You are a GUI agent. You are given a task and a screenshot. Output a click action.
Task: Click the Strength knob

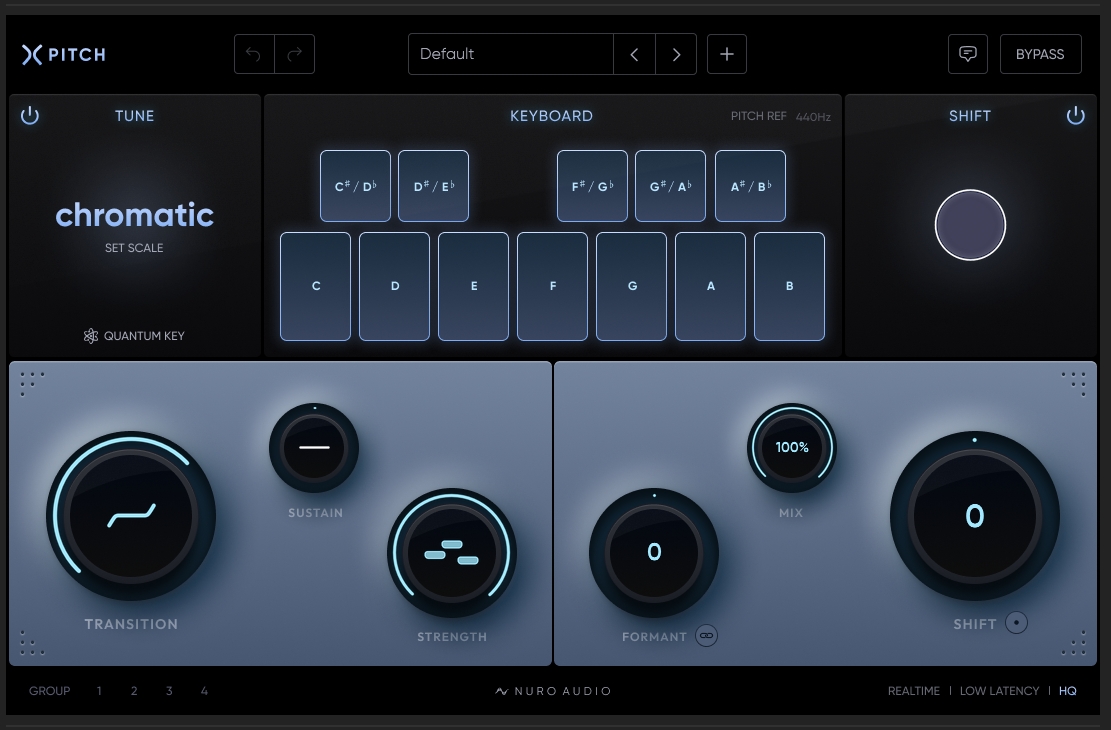point(452,553)
